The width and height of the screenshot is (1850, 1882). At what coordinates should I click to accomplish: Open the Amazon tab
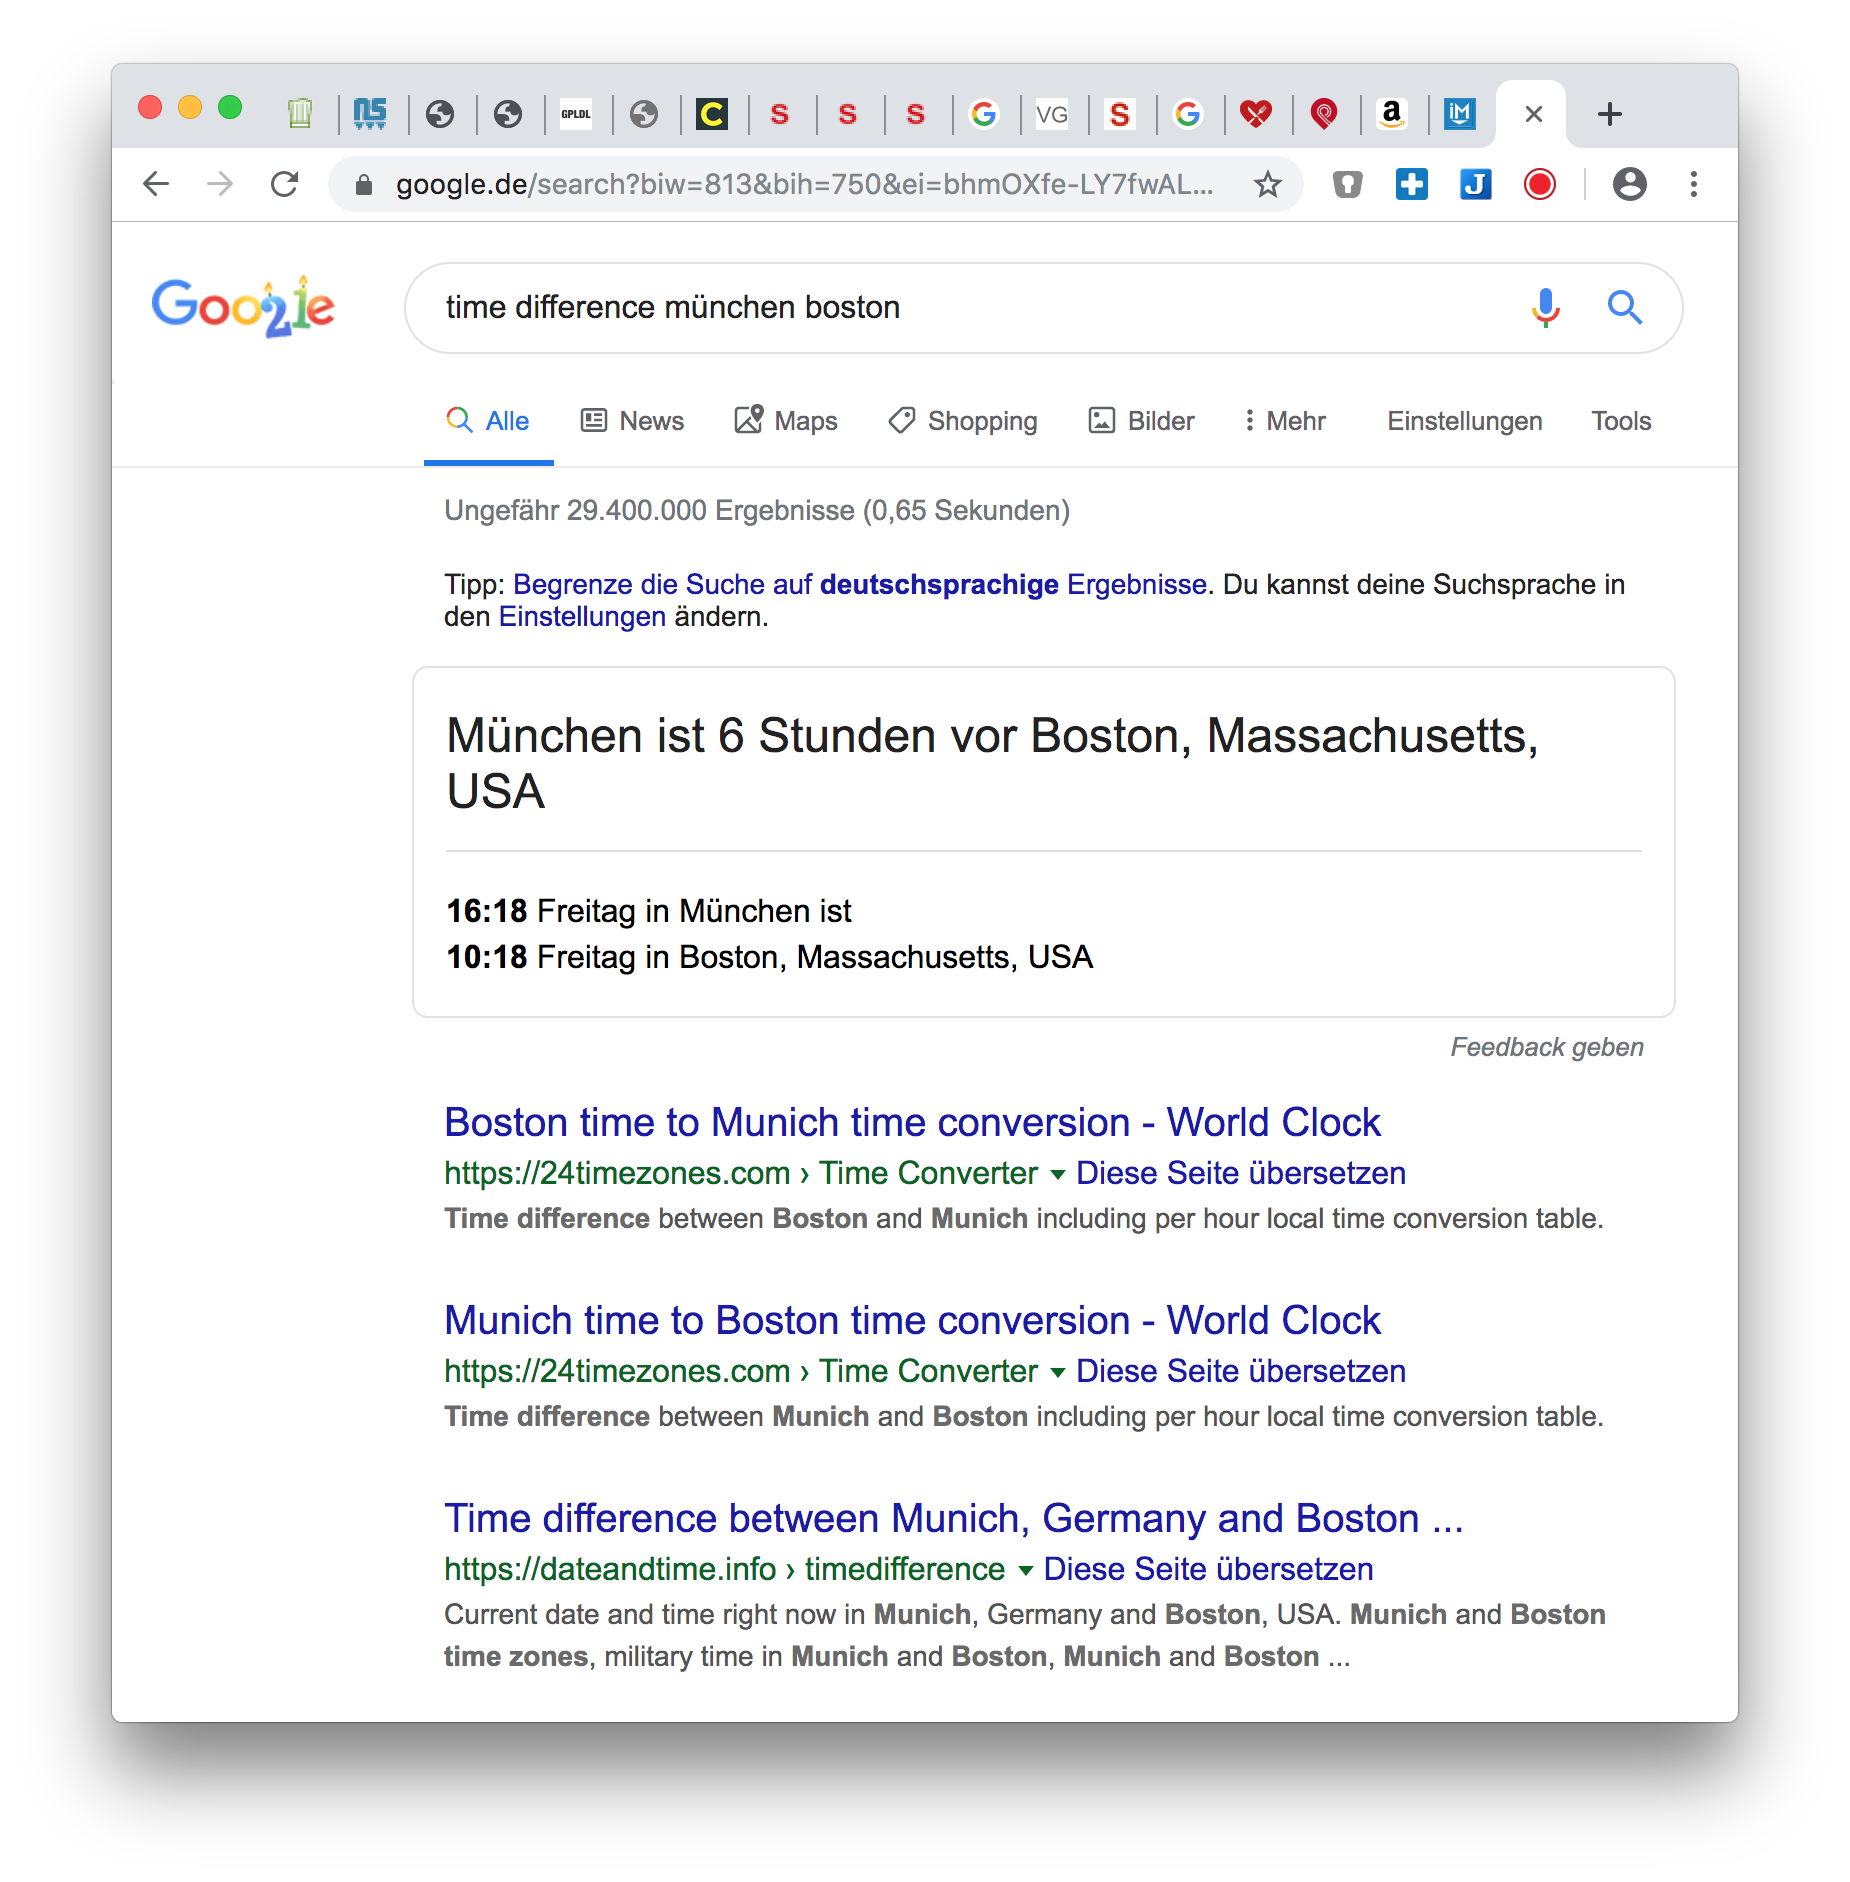pos(1392,114)
